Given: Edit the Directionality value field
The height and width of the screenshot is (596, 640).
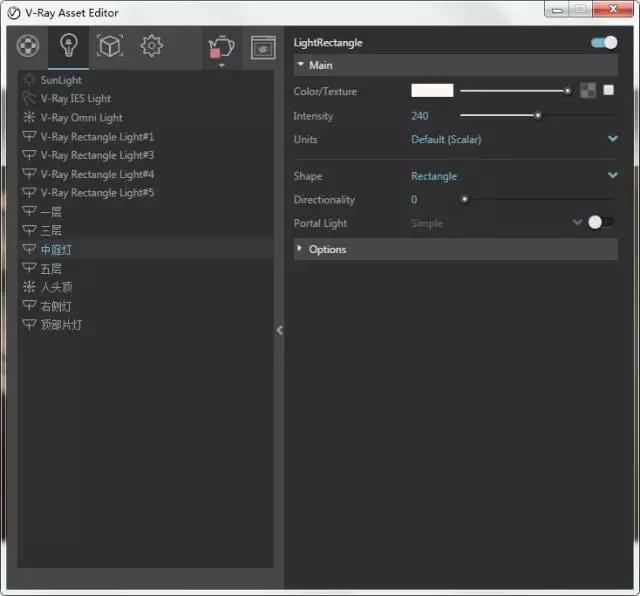Looking at the screenshot, I should coord(414,199).
